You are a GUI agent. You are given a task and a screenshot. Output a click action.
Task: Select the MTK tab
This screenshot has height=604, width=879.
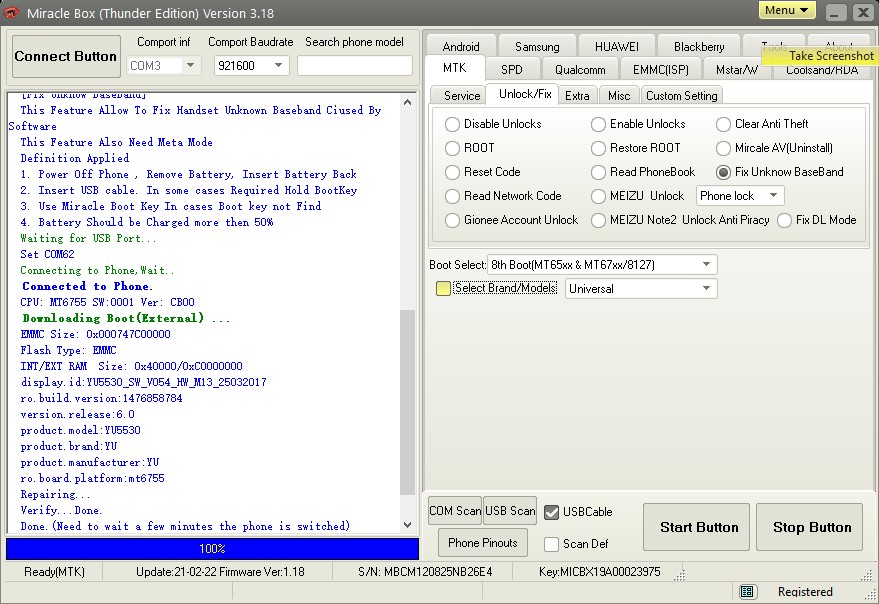[455, 68]
